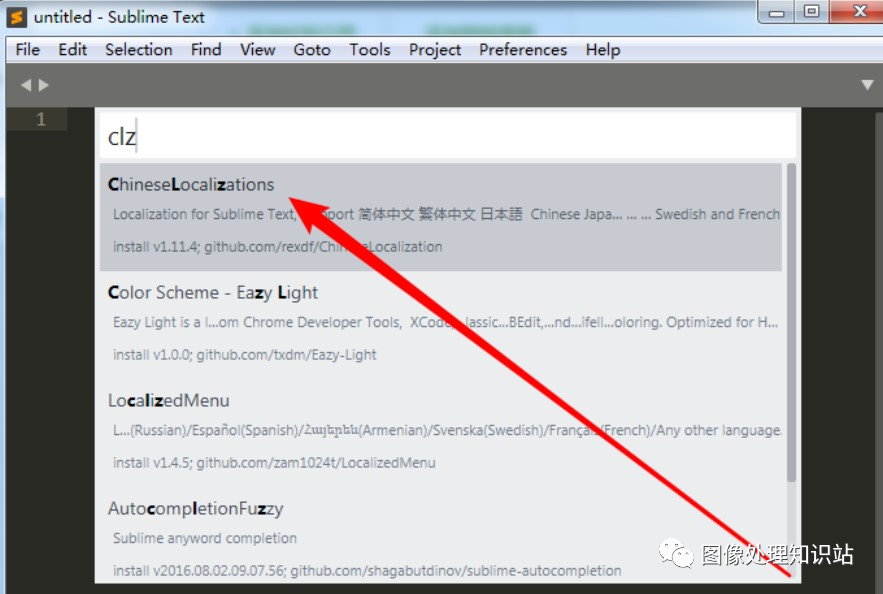Screen dimensions: 883x594
Task: Select ChineseLocalizations package
Action: point(441,217)
